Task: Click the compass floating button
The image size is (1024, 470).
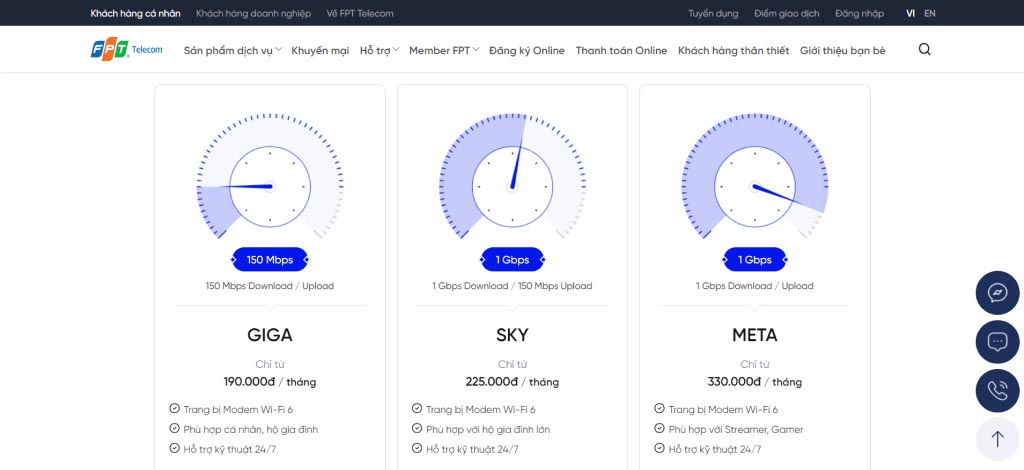Action: click(997, 293)
